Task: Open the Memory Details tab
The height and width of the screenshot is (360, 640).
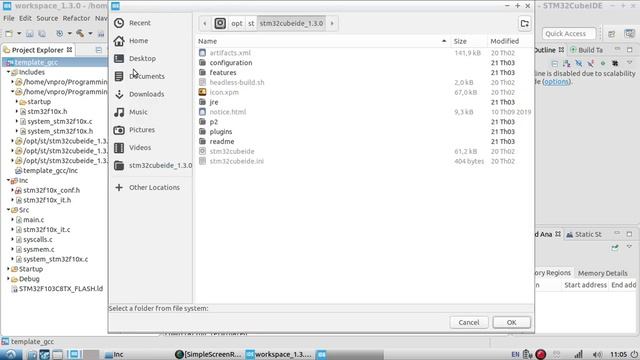Action: [x=602, y=273]
